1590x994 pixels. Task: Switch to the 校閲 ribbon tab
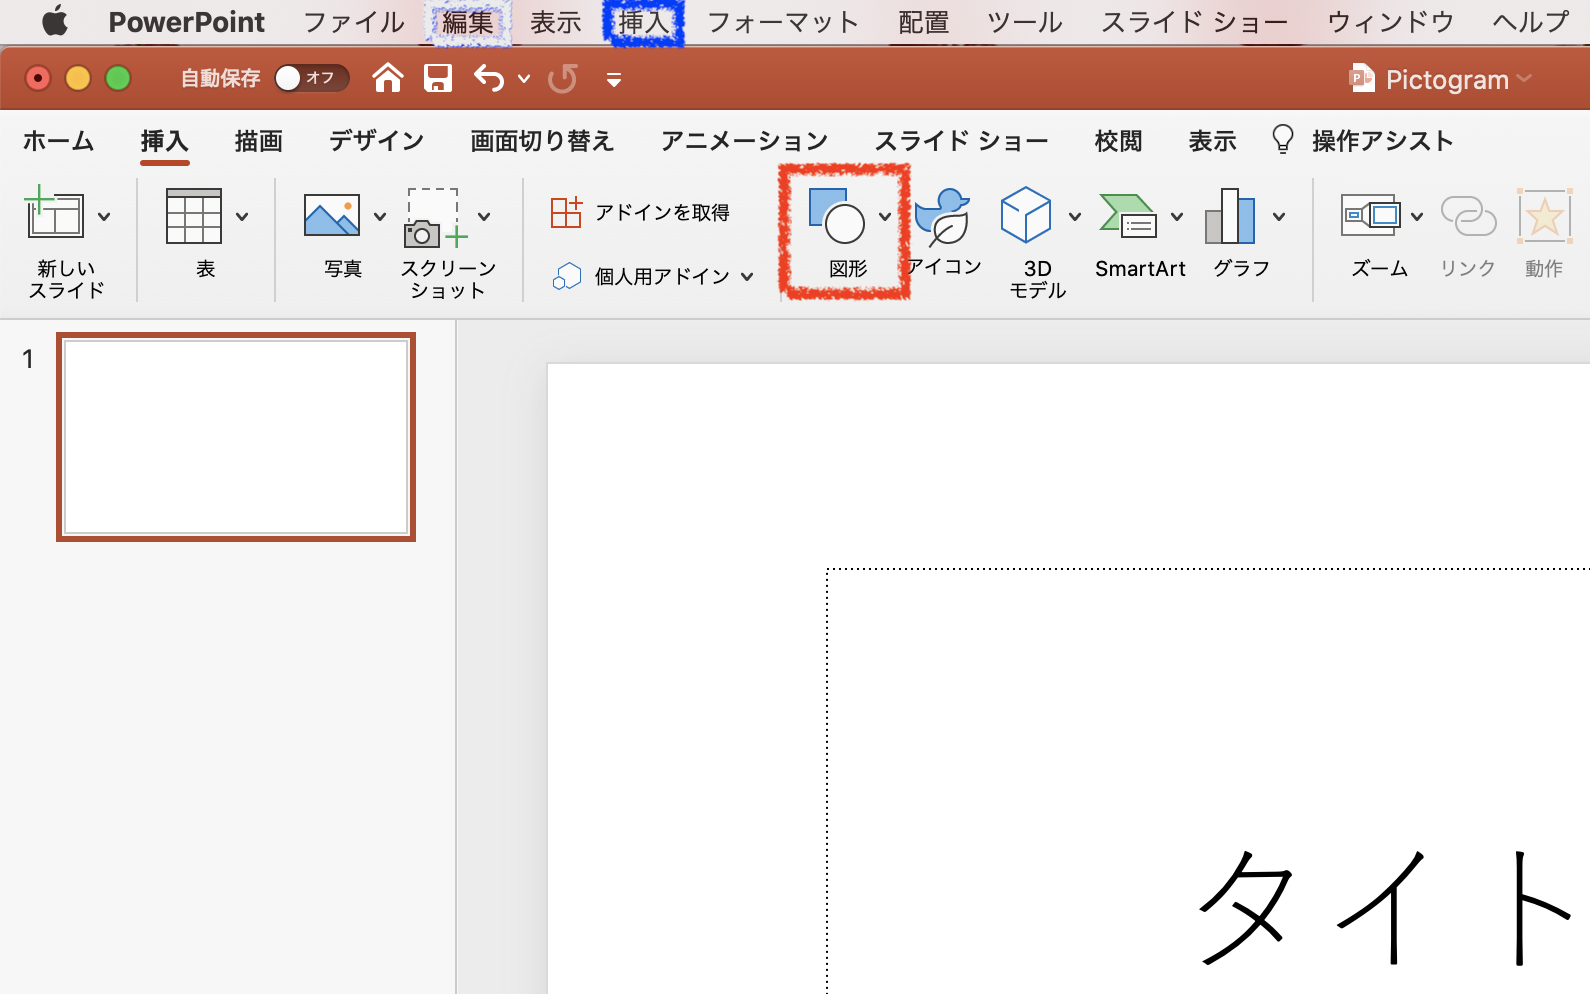click(x=1118, y=141)
